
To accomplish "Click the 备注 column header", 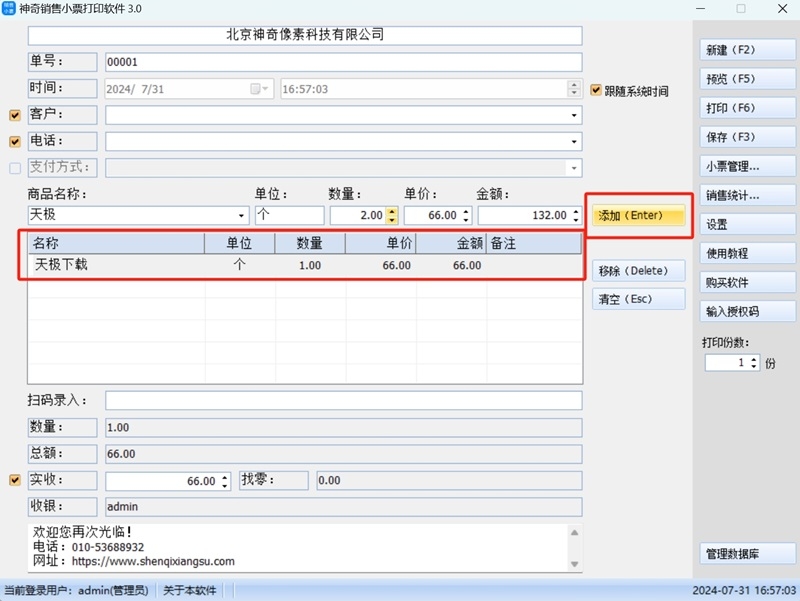I will pyautogui.click(x=534, y=243).
